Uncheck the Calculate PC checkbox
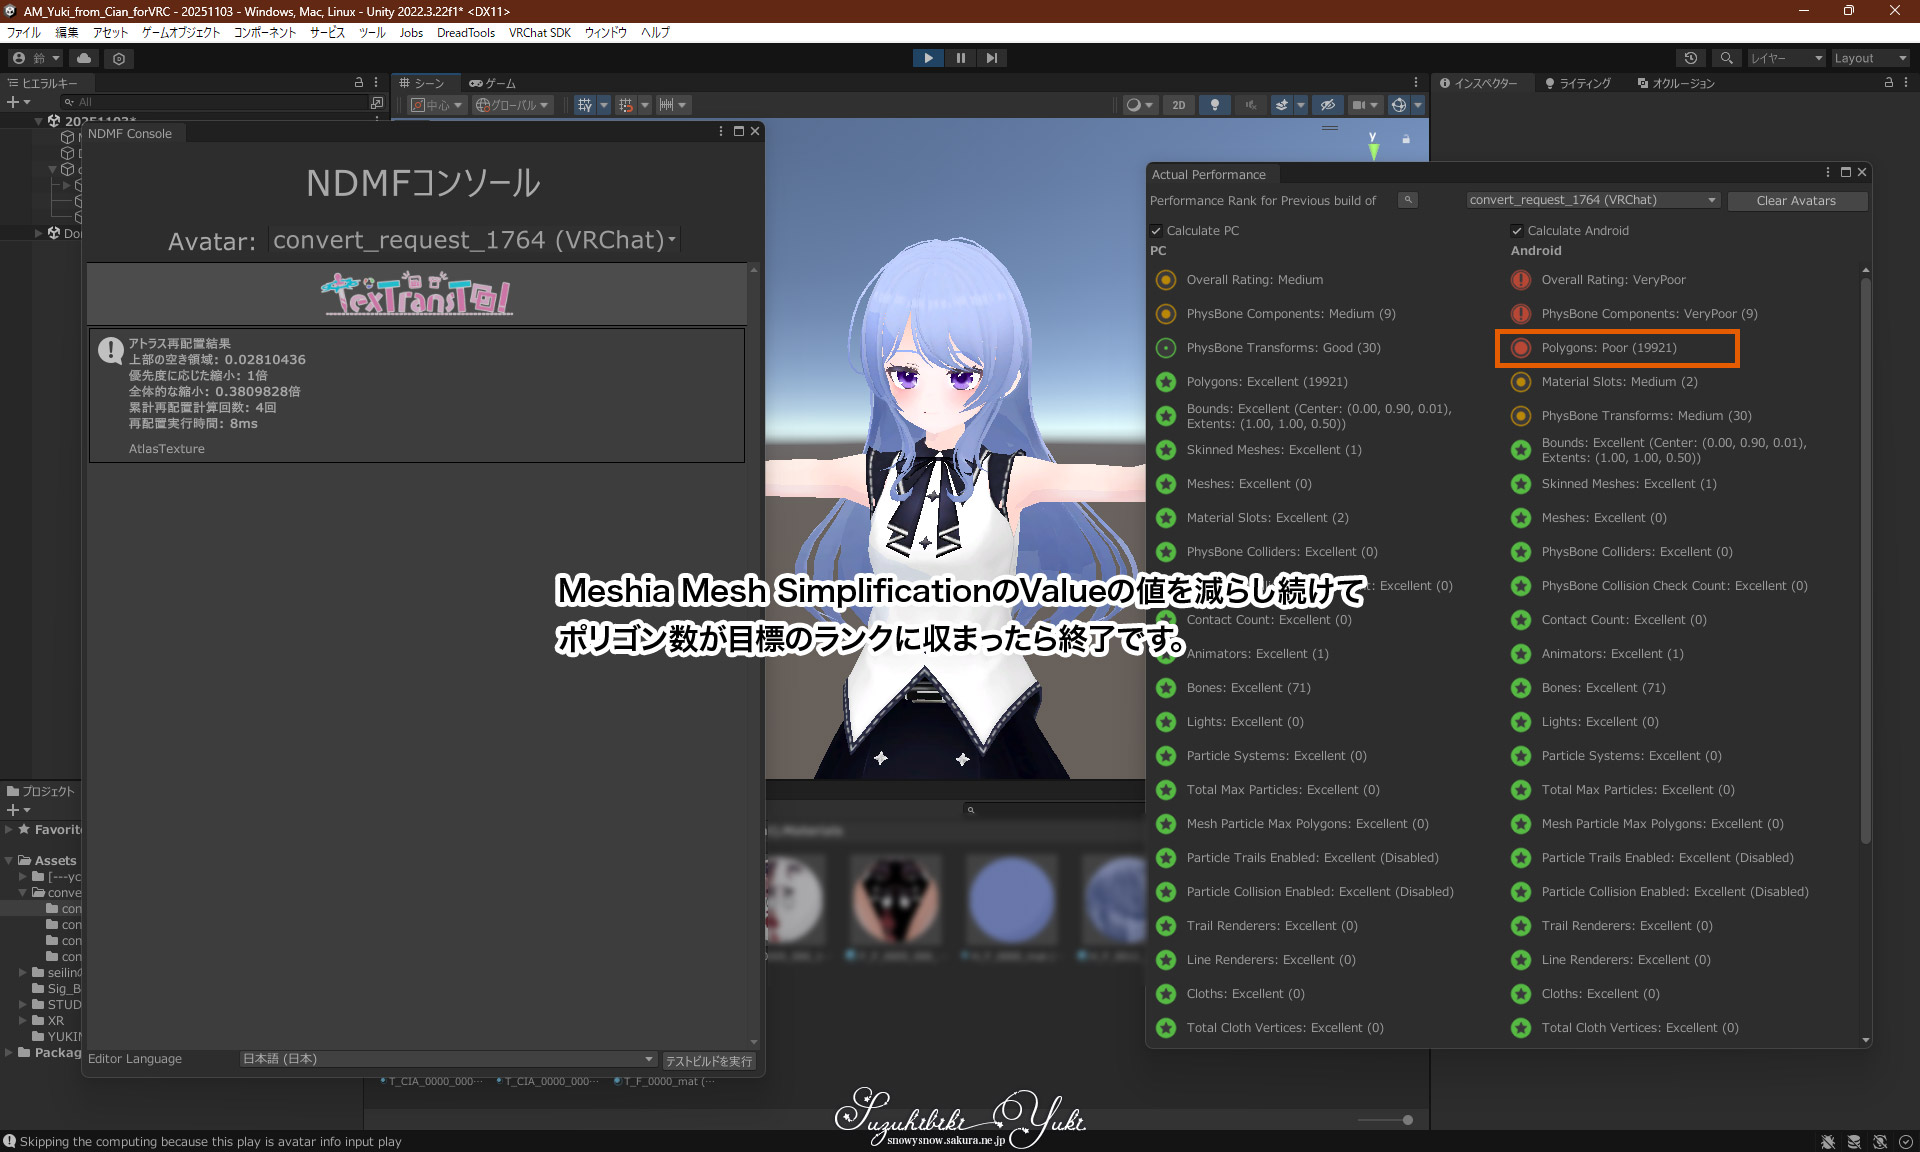Image resolution: width=1920 pixels, height=1152 pixels. coord(1156,231)
